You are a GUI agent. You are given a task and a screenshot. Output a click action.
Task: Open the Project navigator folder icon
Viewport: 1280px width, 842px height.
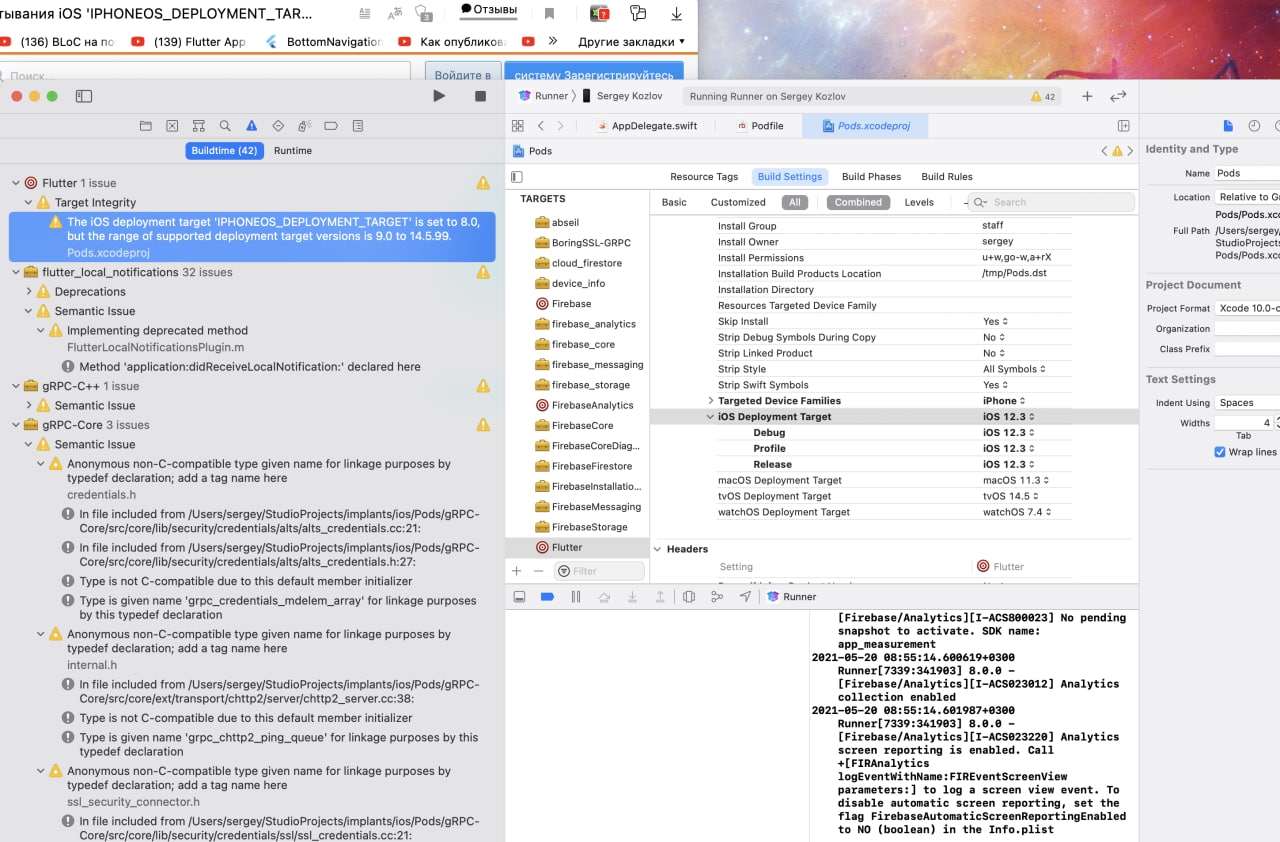coord(146,126)
